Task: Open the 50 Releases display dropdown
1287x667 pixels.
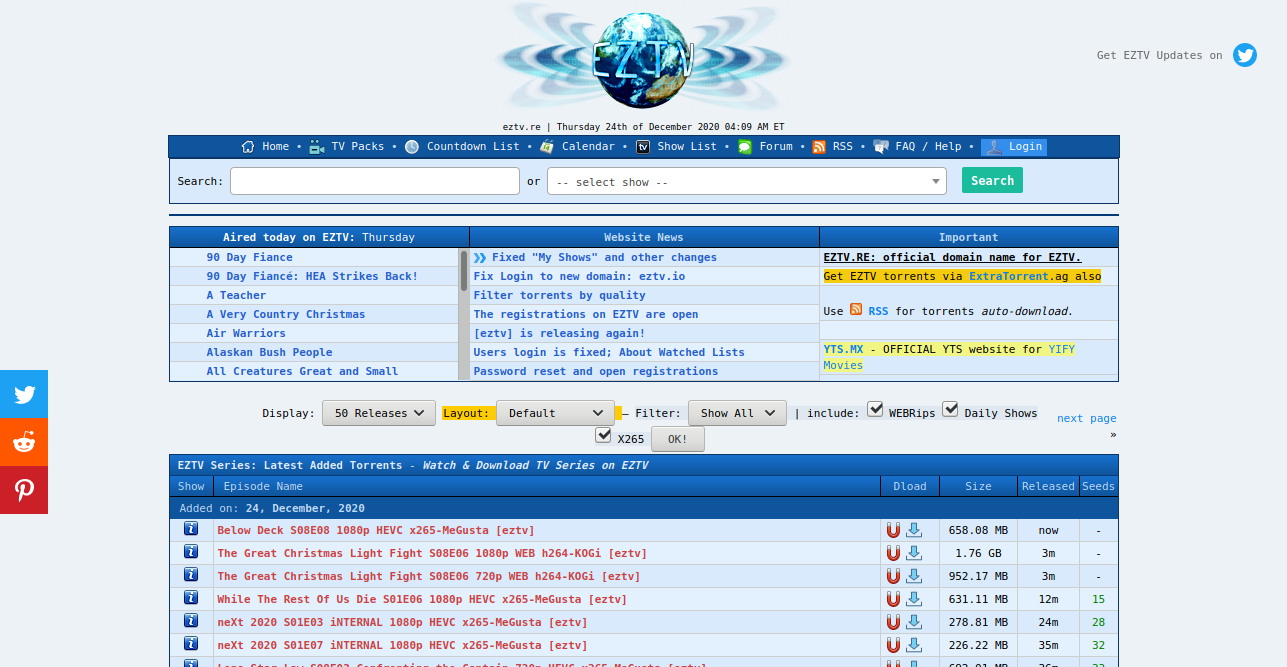Action: (379, 413)
